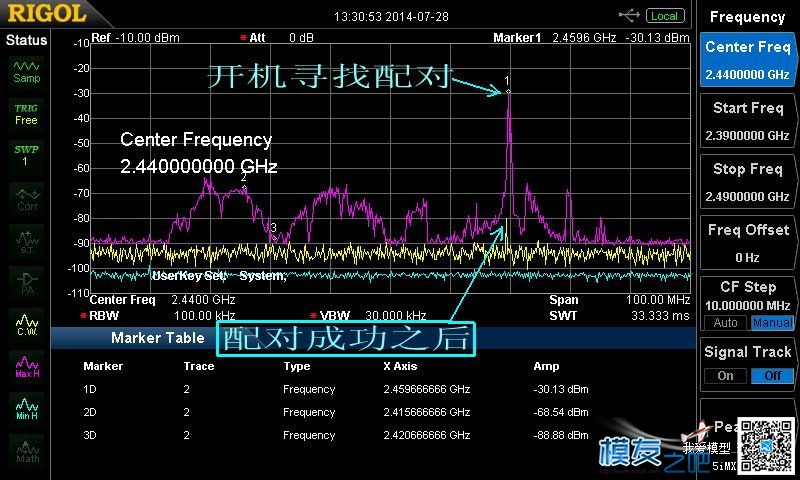Click the RIGOL logo
Viewport: 800px width, 480px height.
click(47, 13)
